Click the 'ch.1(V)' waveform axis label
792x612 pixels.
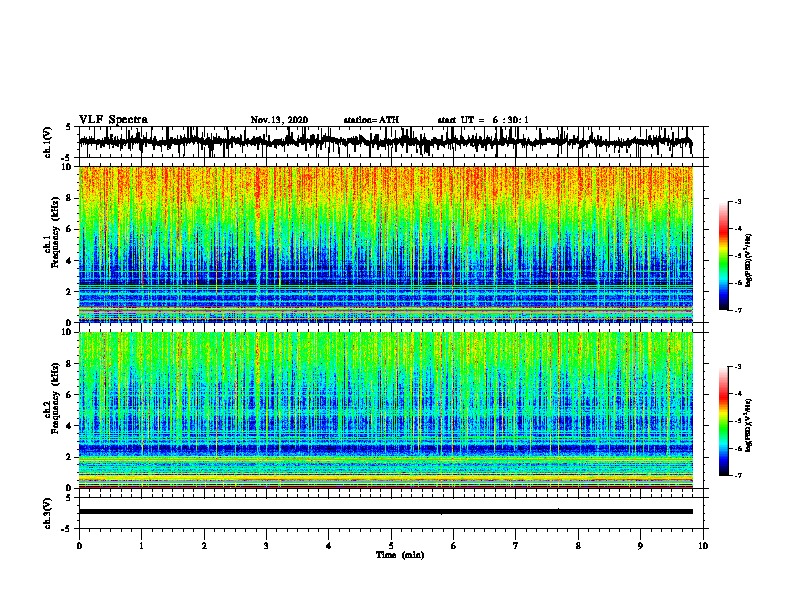coord(48,142)
